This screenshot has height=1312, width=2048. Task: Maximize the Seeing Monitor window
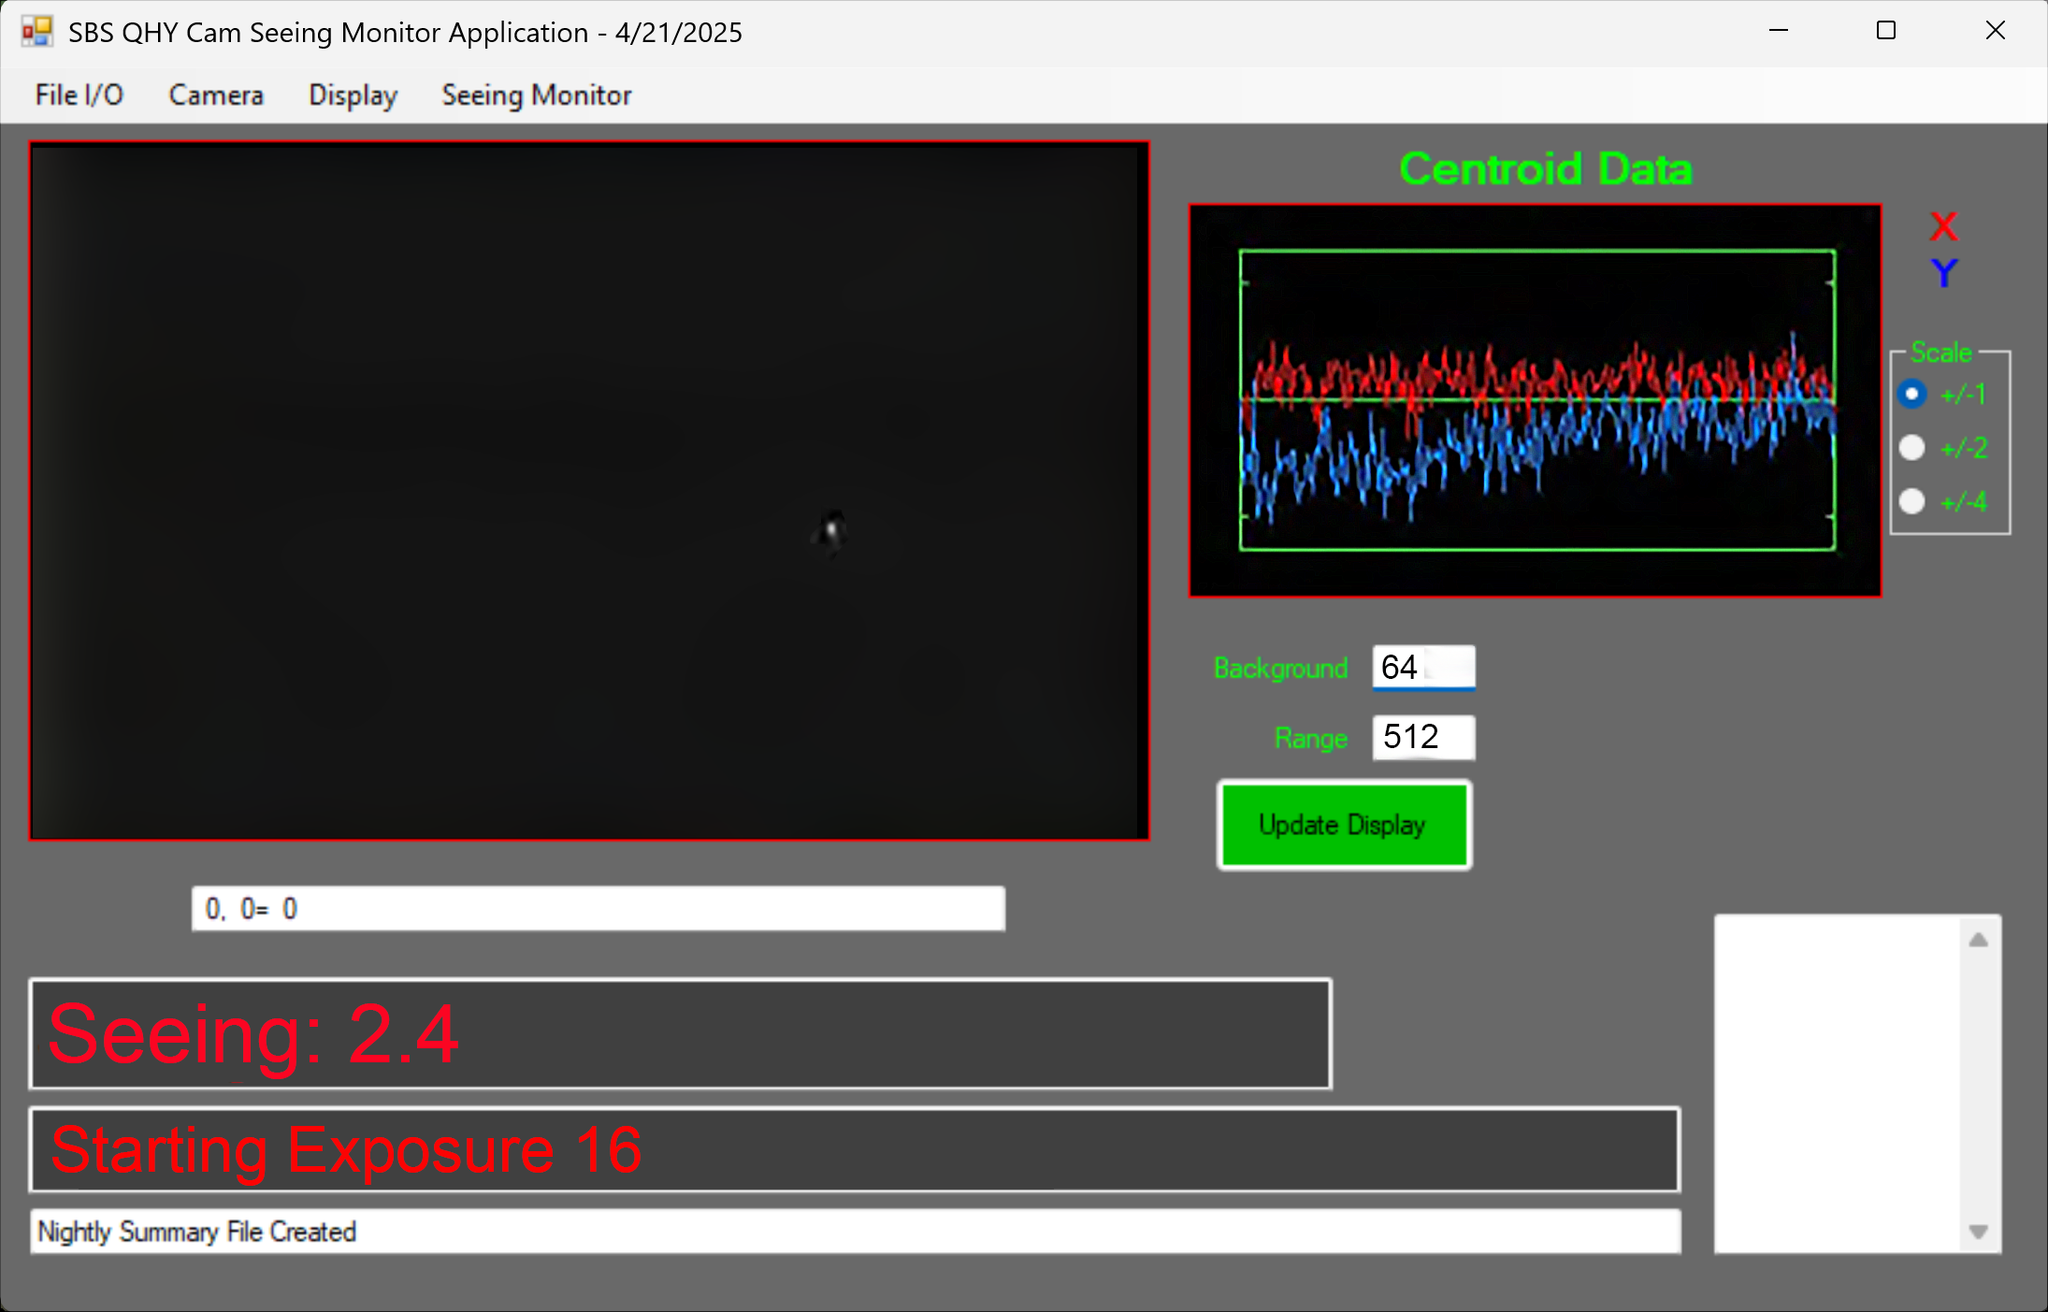[x=1886, y=31]
